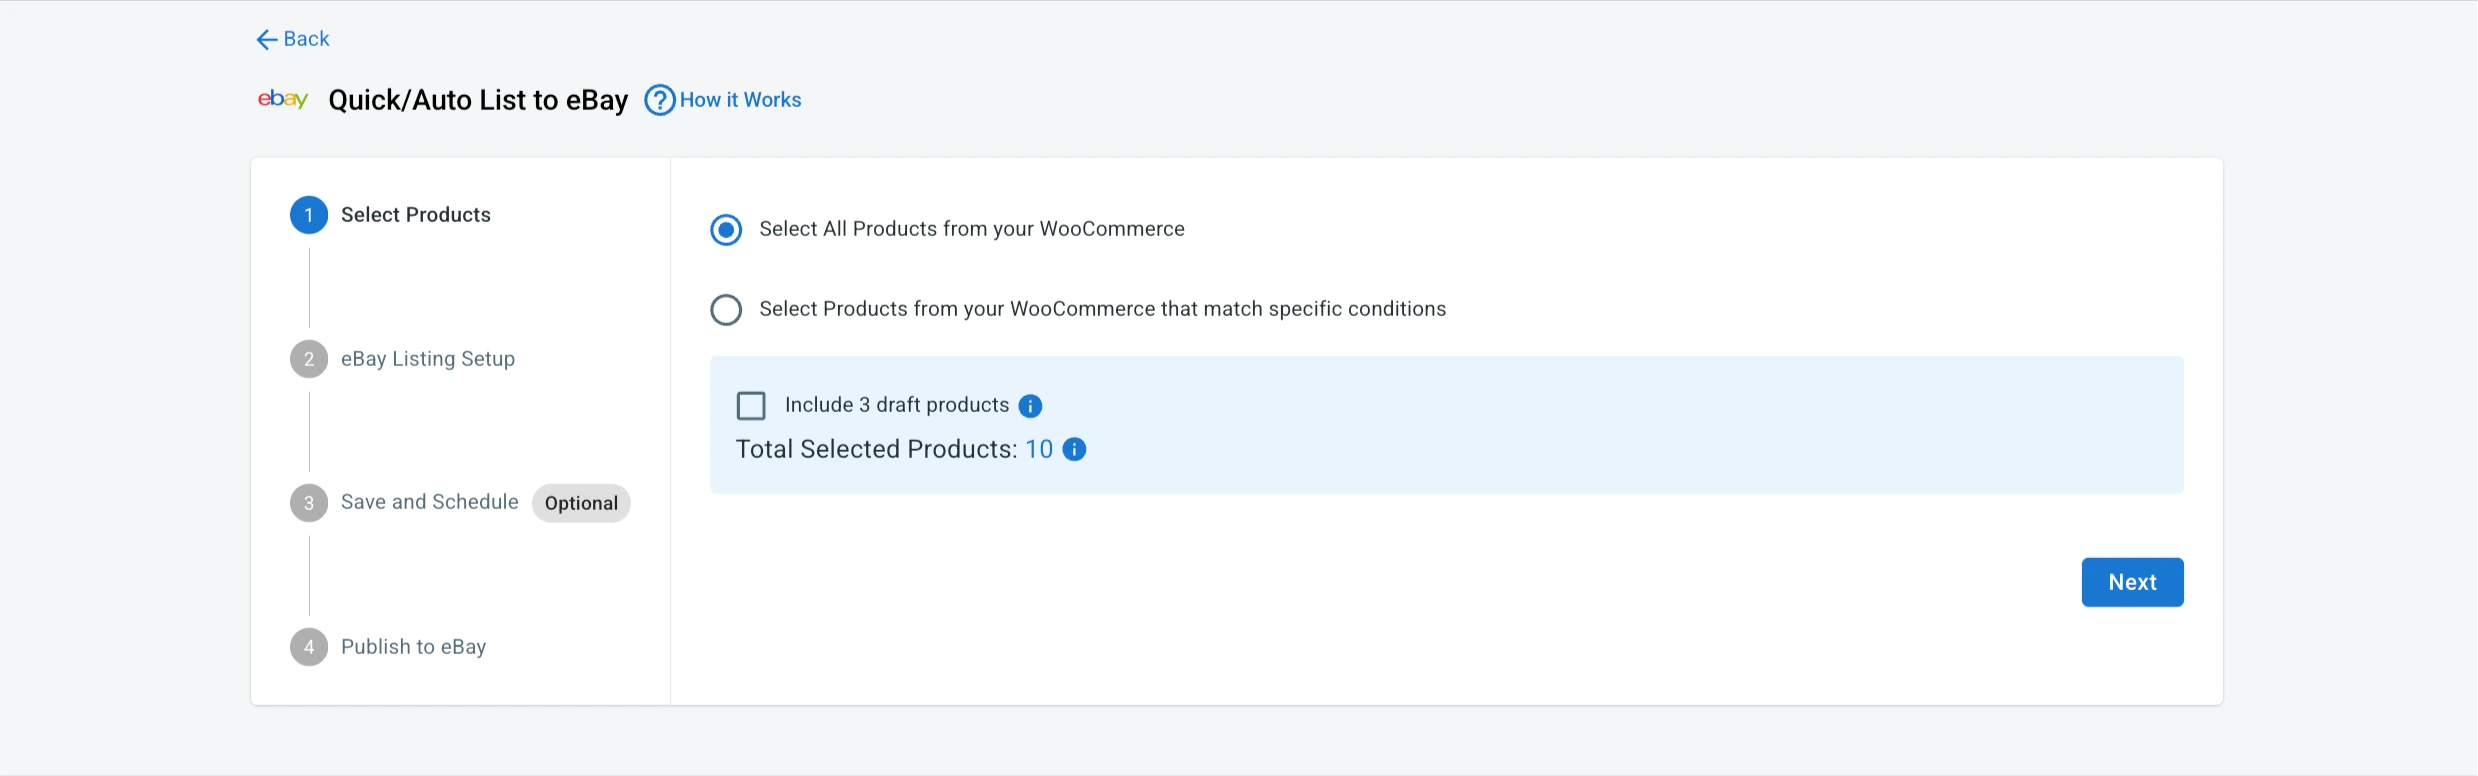
Task: Open the eBay Listing Setup step
Action: [x=427, y=359]
